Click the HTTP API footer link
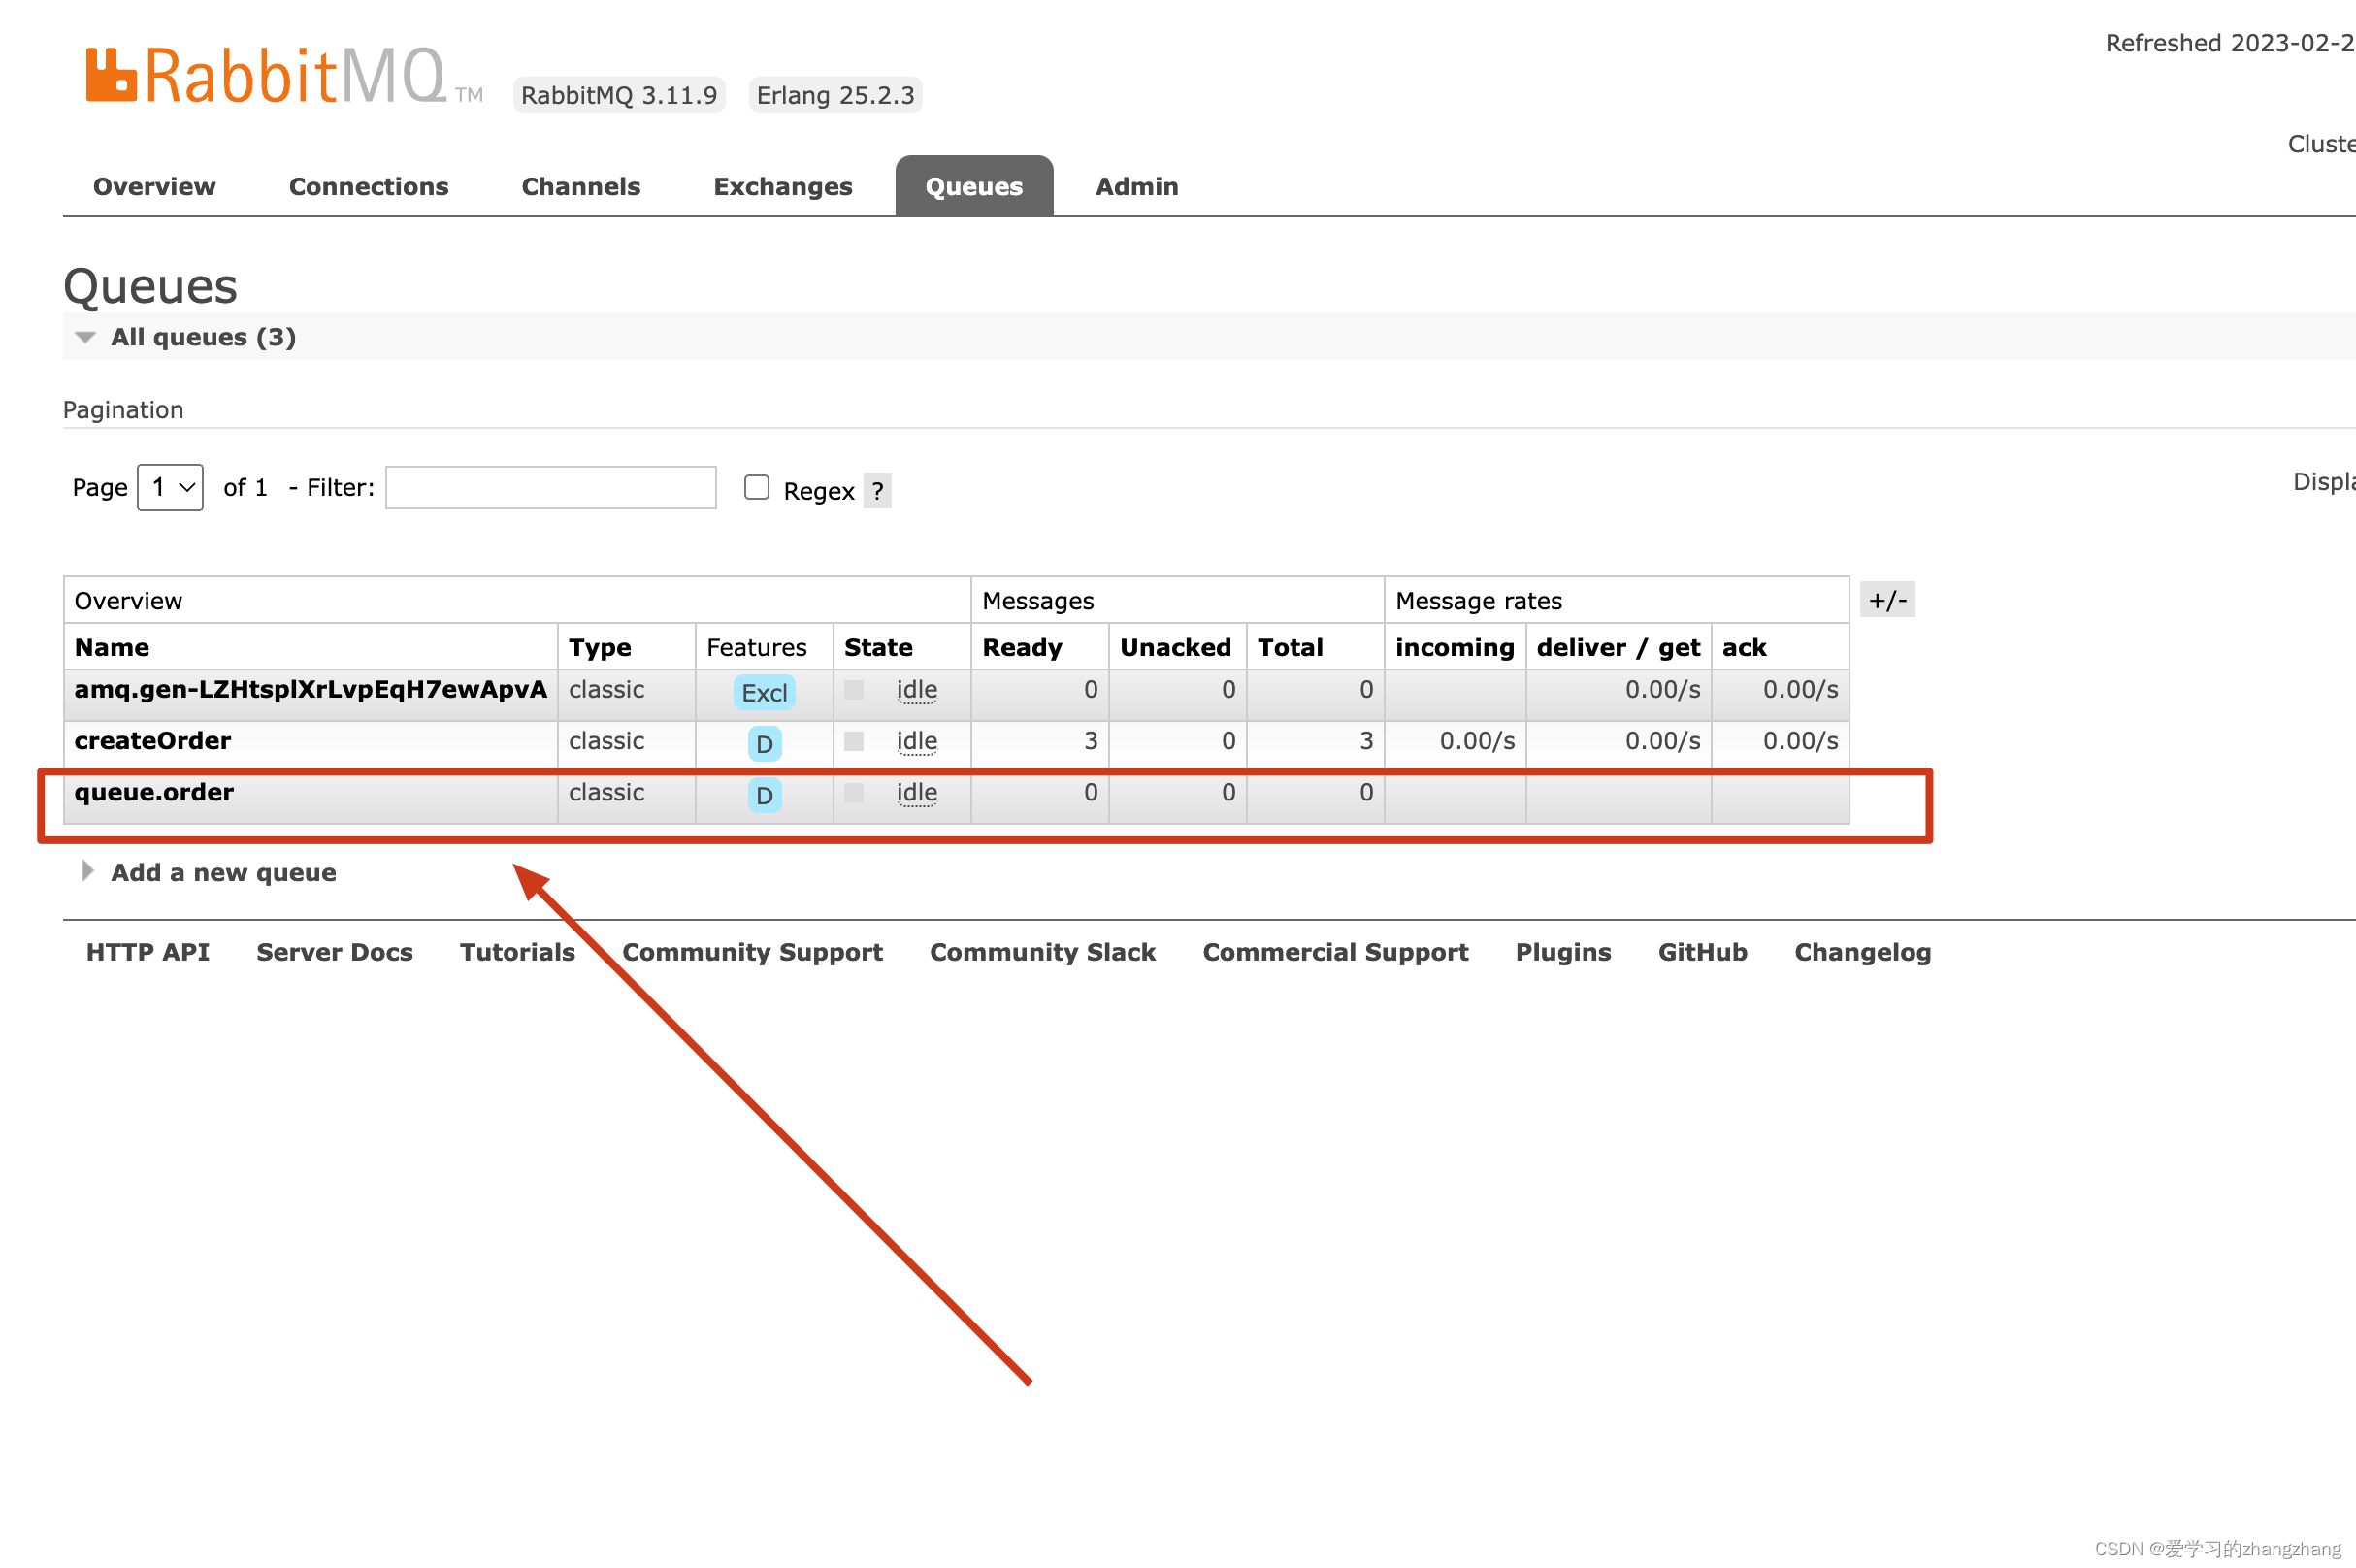The image size is (2356, 1568). [x=147, y=950]
